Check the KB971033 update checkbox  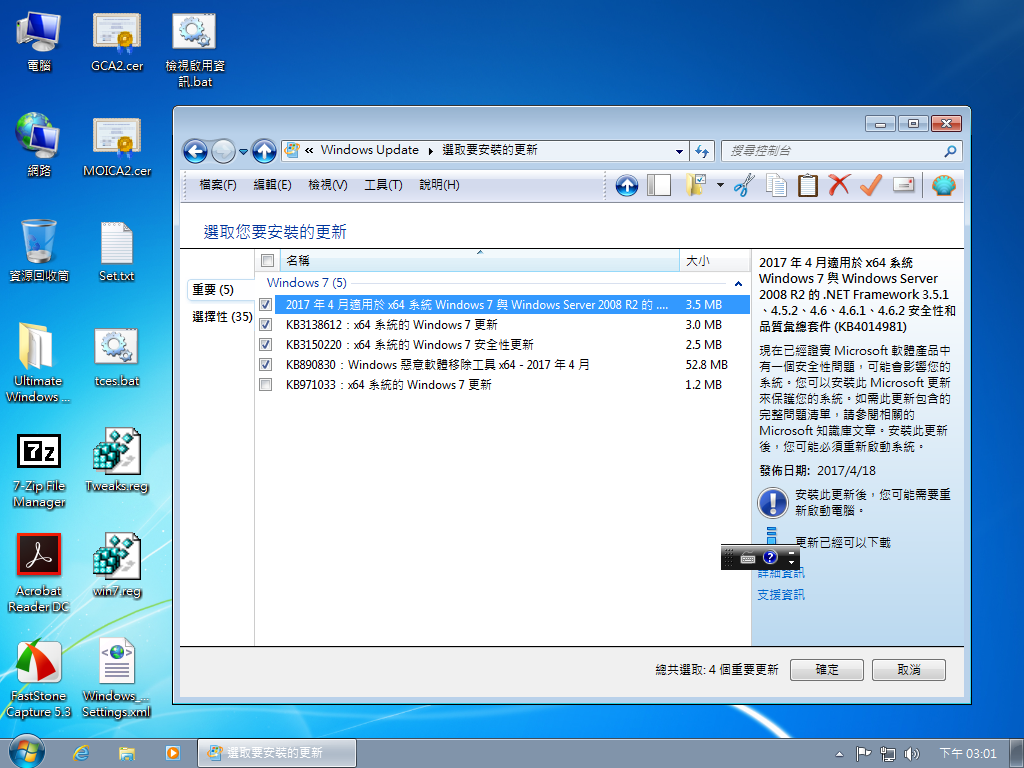click(265, 385)
